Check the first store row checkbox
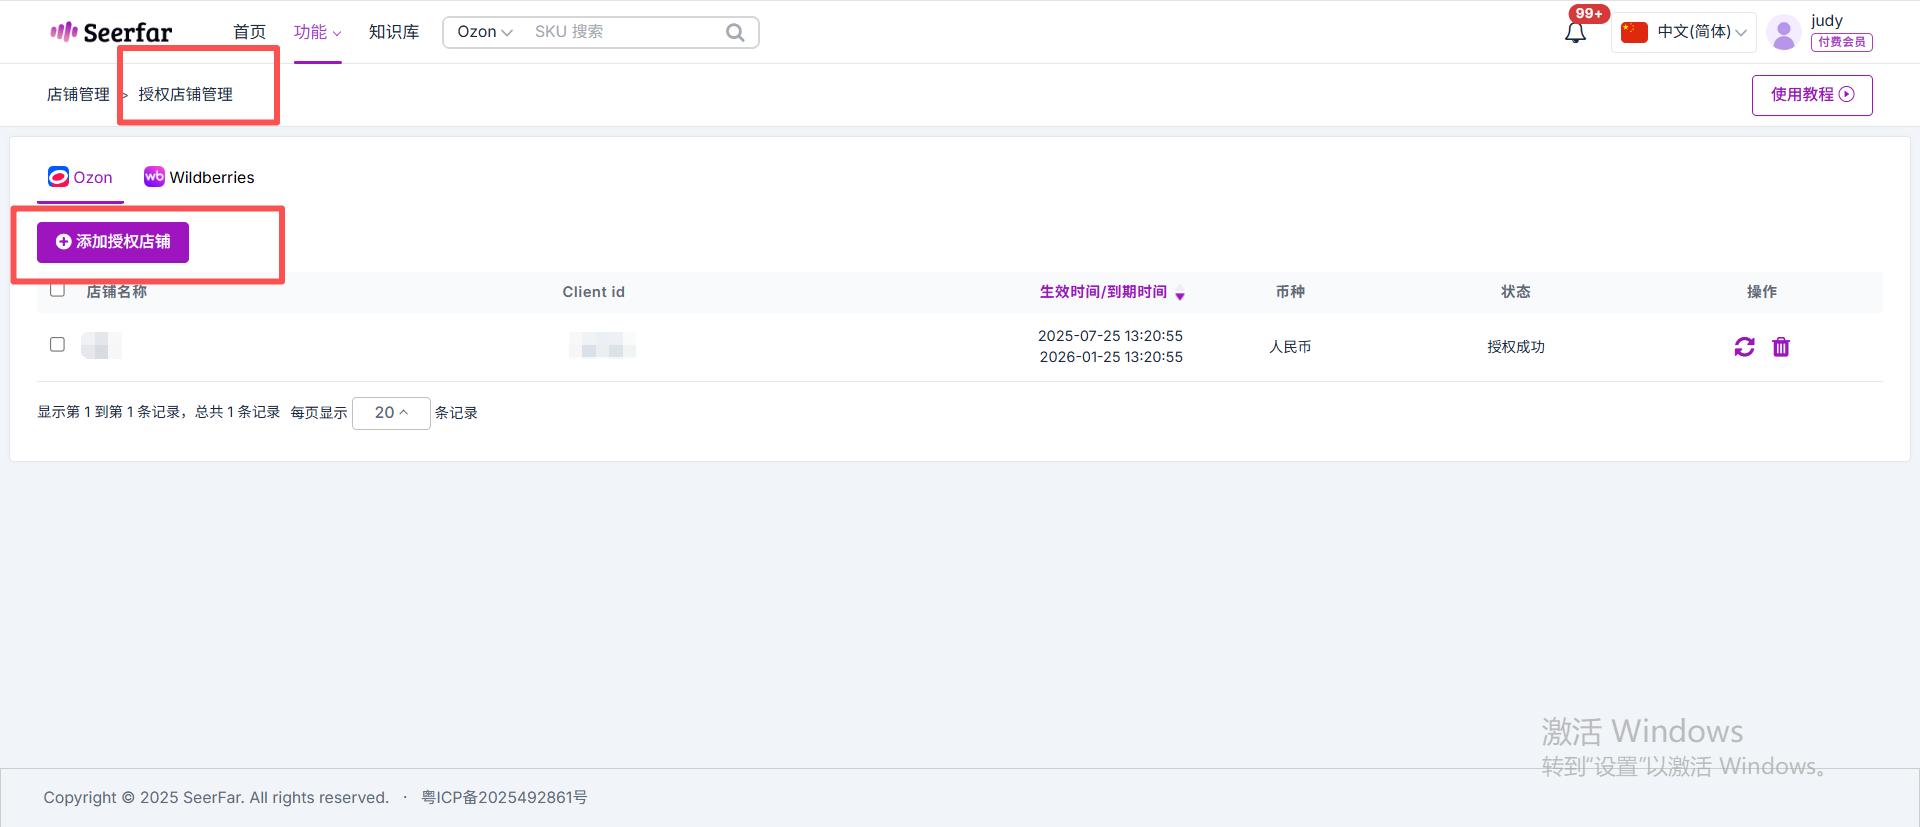 pos(58,344)
